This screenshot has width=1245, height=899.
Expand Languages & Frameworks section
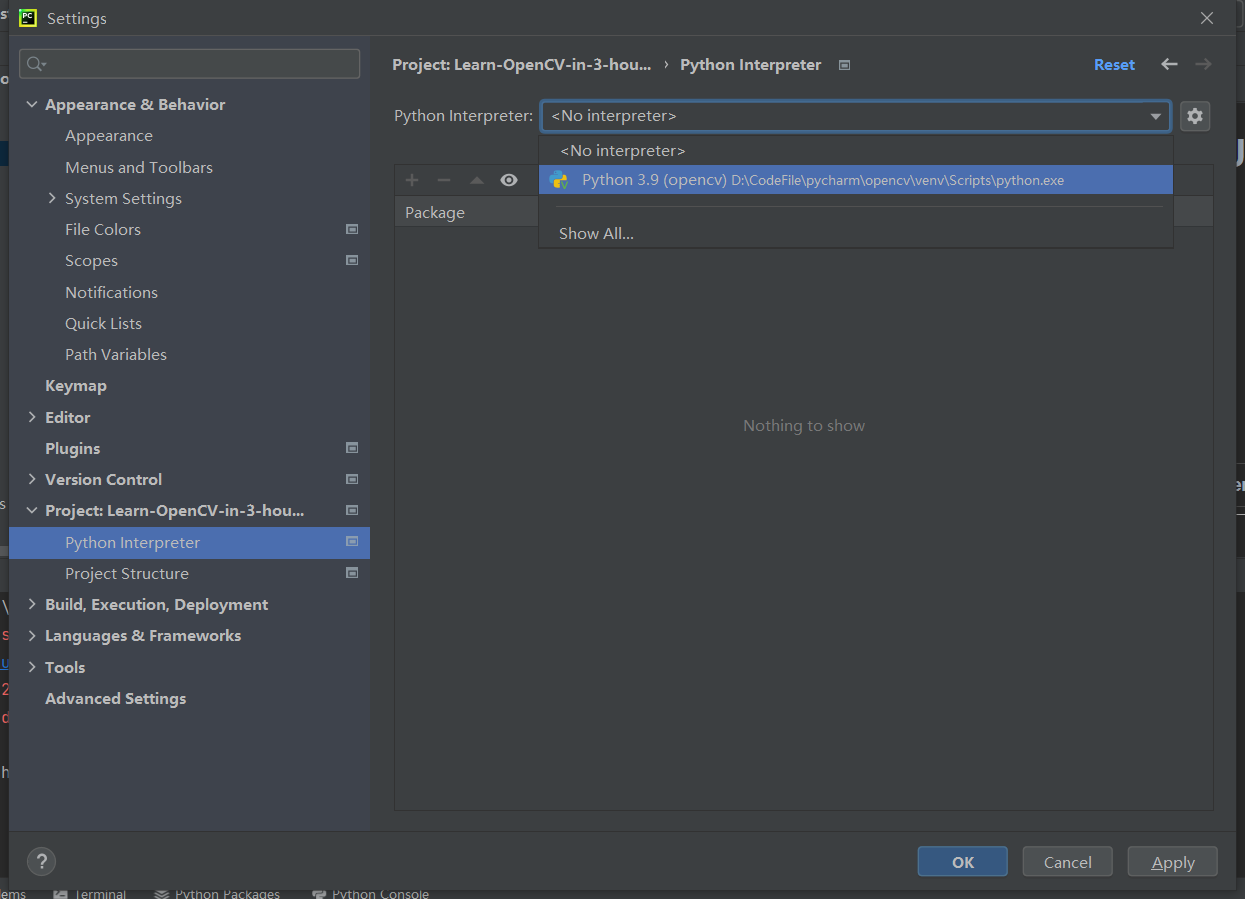pyautogui.click(x=32, y=635)
